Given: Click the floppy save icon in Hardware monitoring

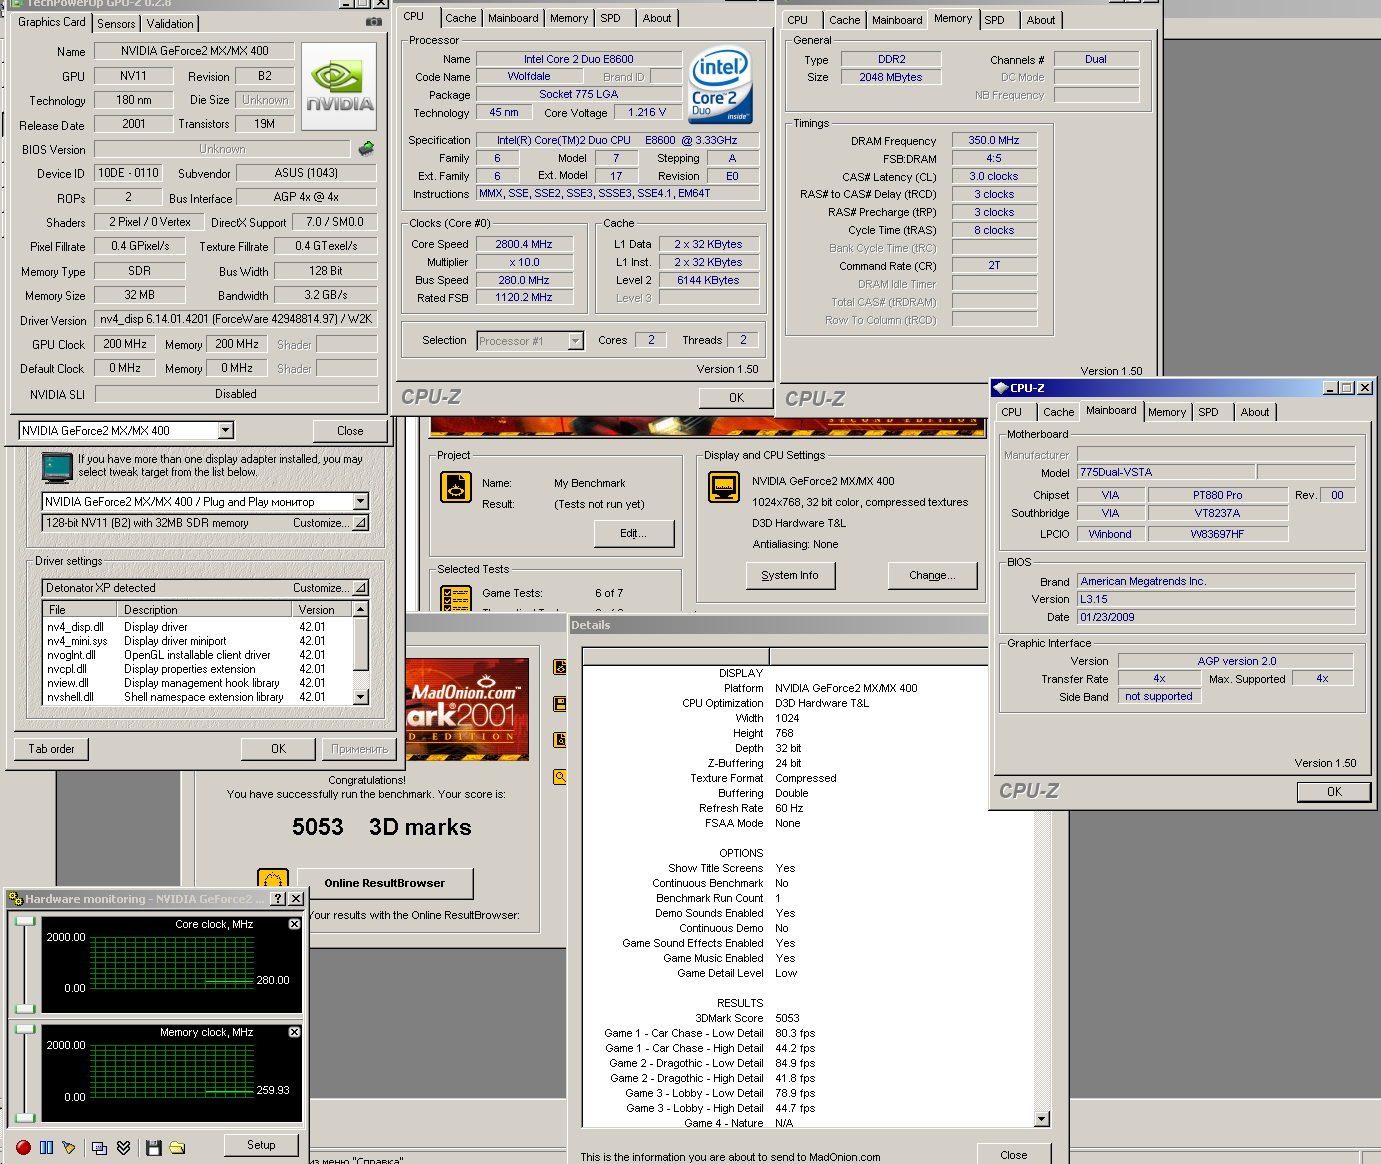Looking at the screenshot, I should pos(153,1147).
